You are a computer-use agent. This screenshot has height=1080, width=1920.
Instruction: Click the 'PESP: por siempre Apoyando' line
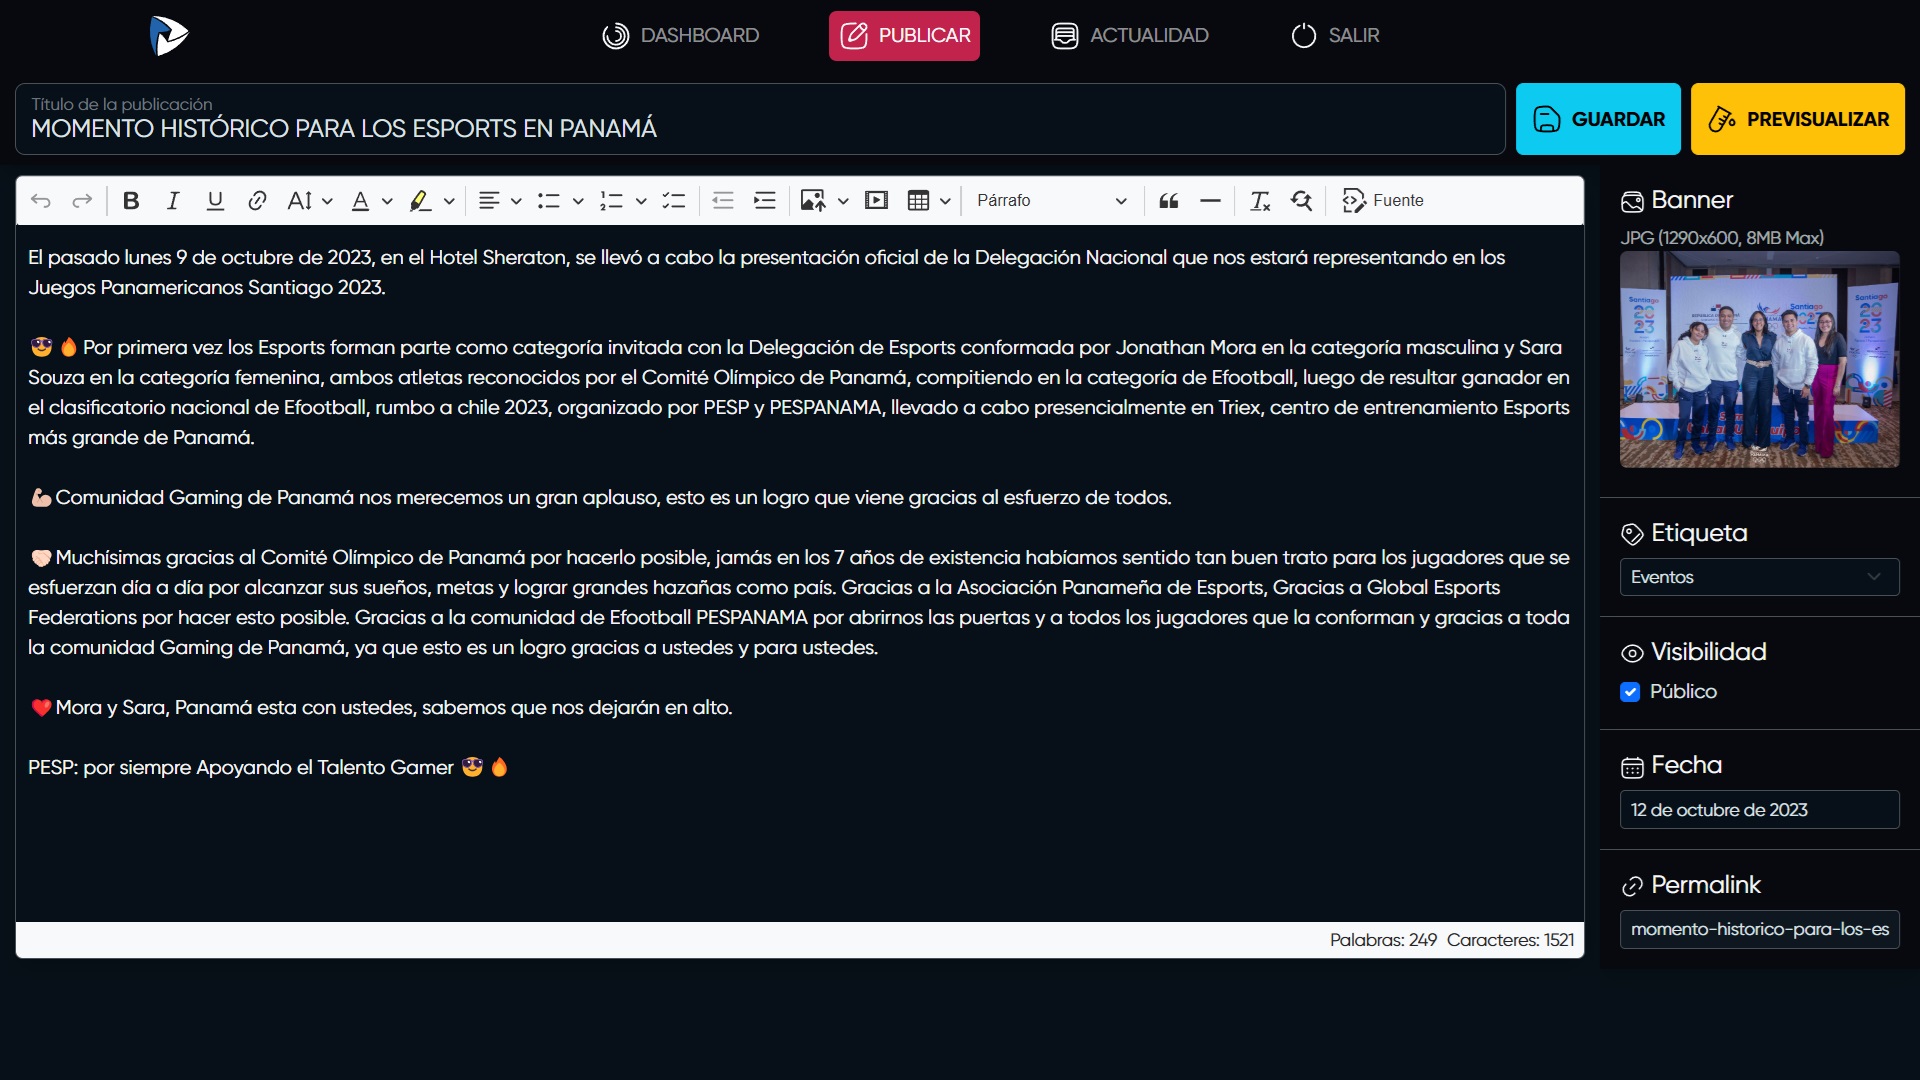click(268, 767)
